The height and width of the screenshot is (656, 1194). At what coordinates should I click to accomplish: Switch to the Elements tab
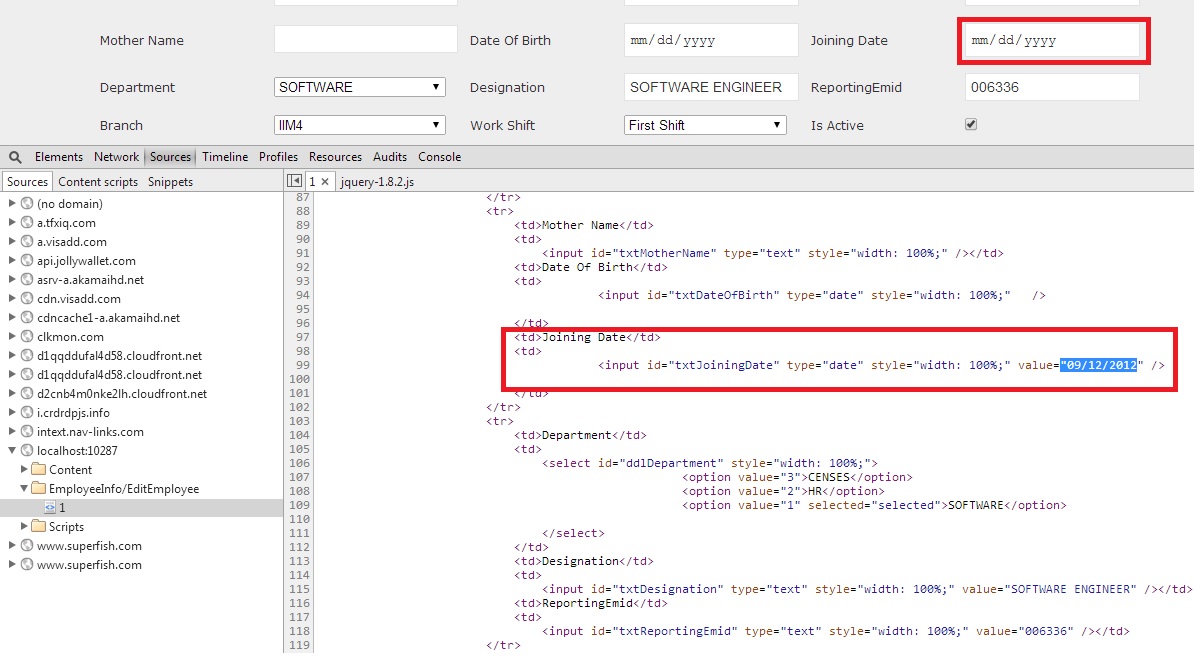[x=59, y=157]
